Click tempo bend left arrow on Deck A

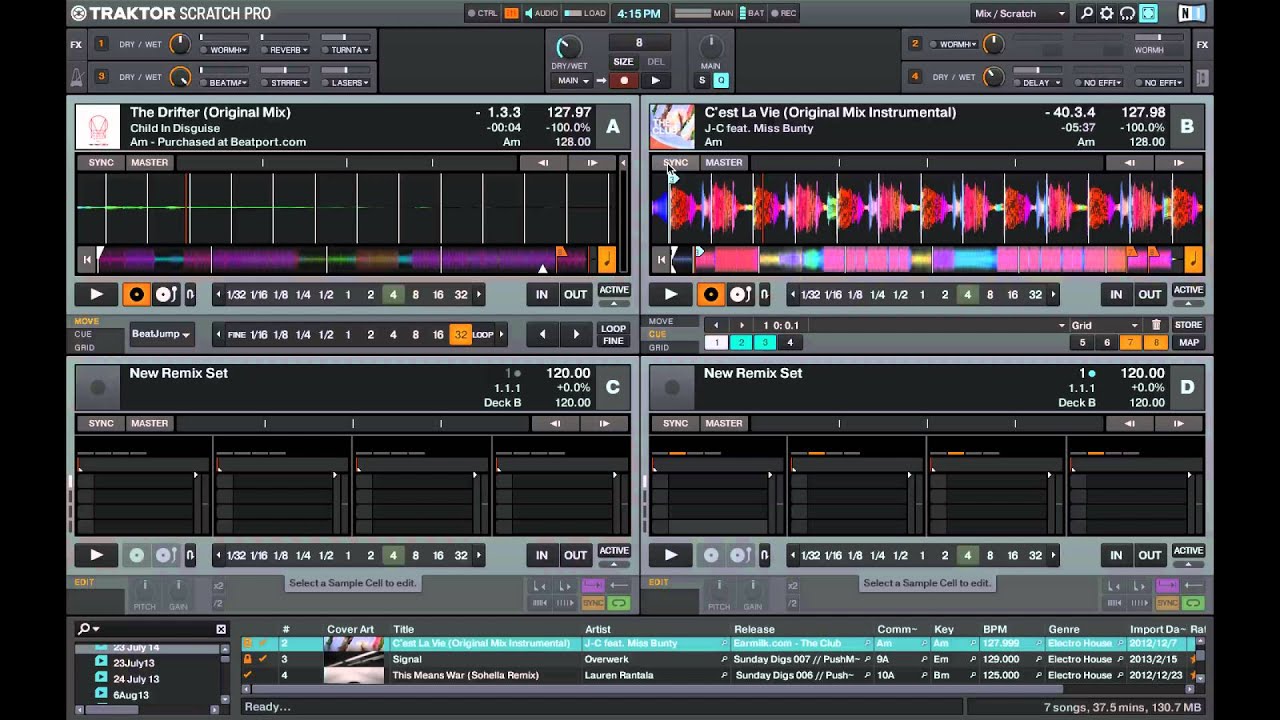543,163
